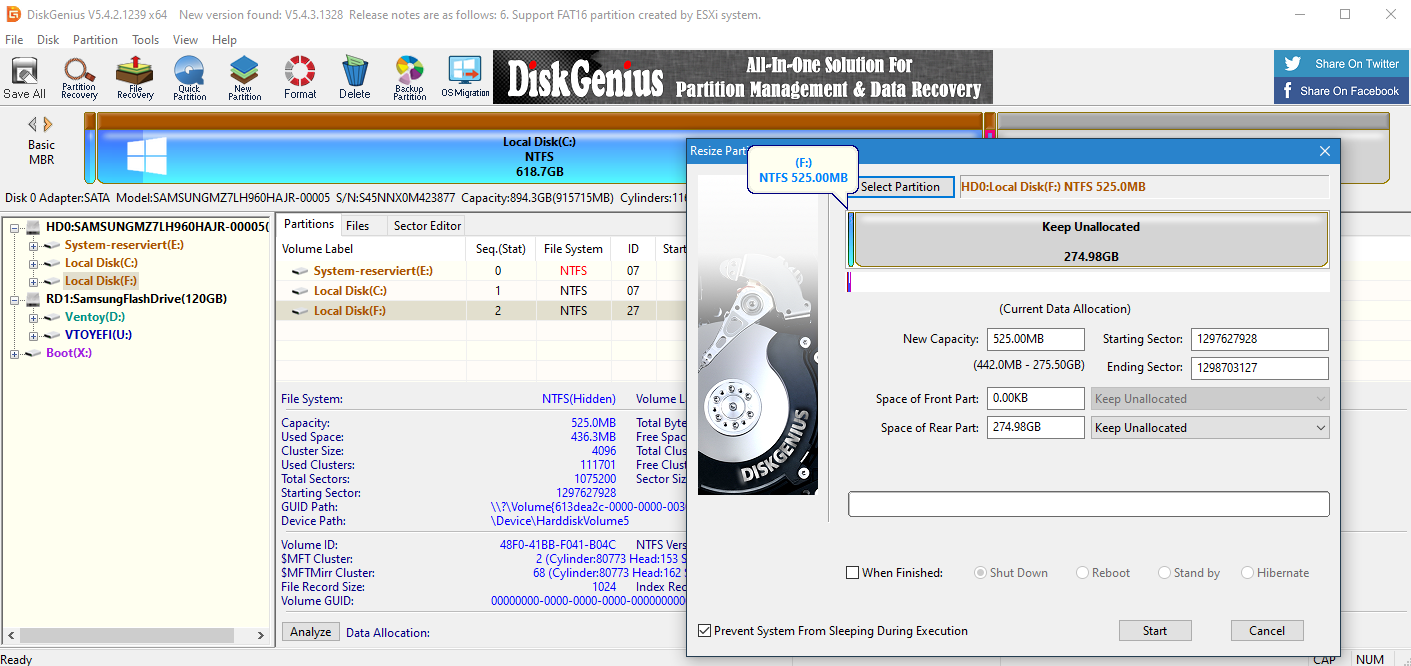Select the Partitions tab
Viewport: 1411px width, 666px height.
tap(308, 224)
